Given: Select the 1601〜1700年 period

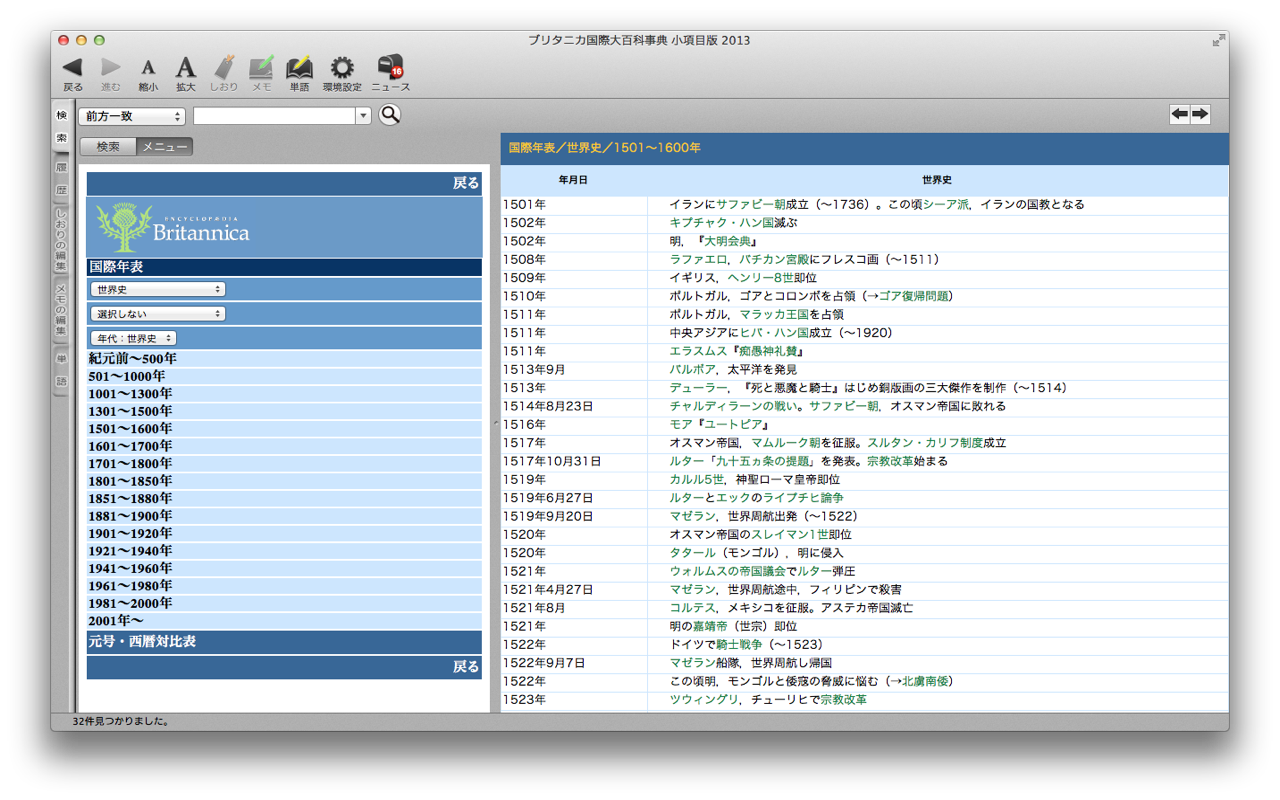Looking at the screenshot, I should (x=130, y=446).
